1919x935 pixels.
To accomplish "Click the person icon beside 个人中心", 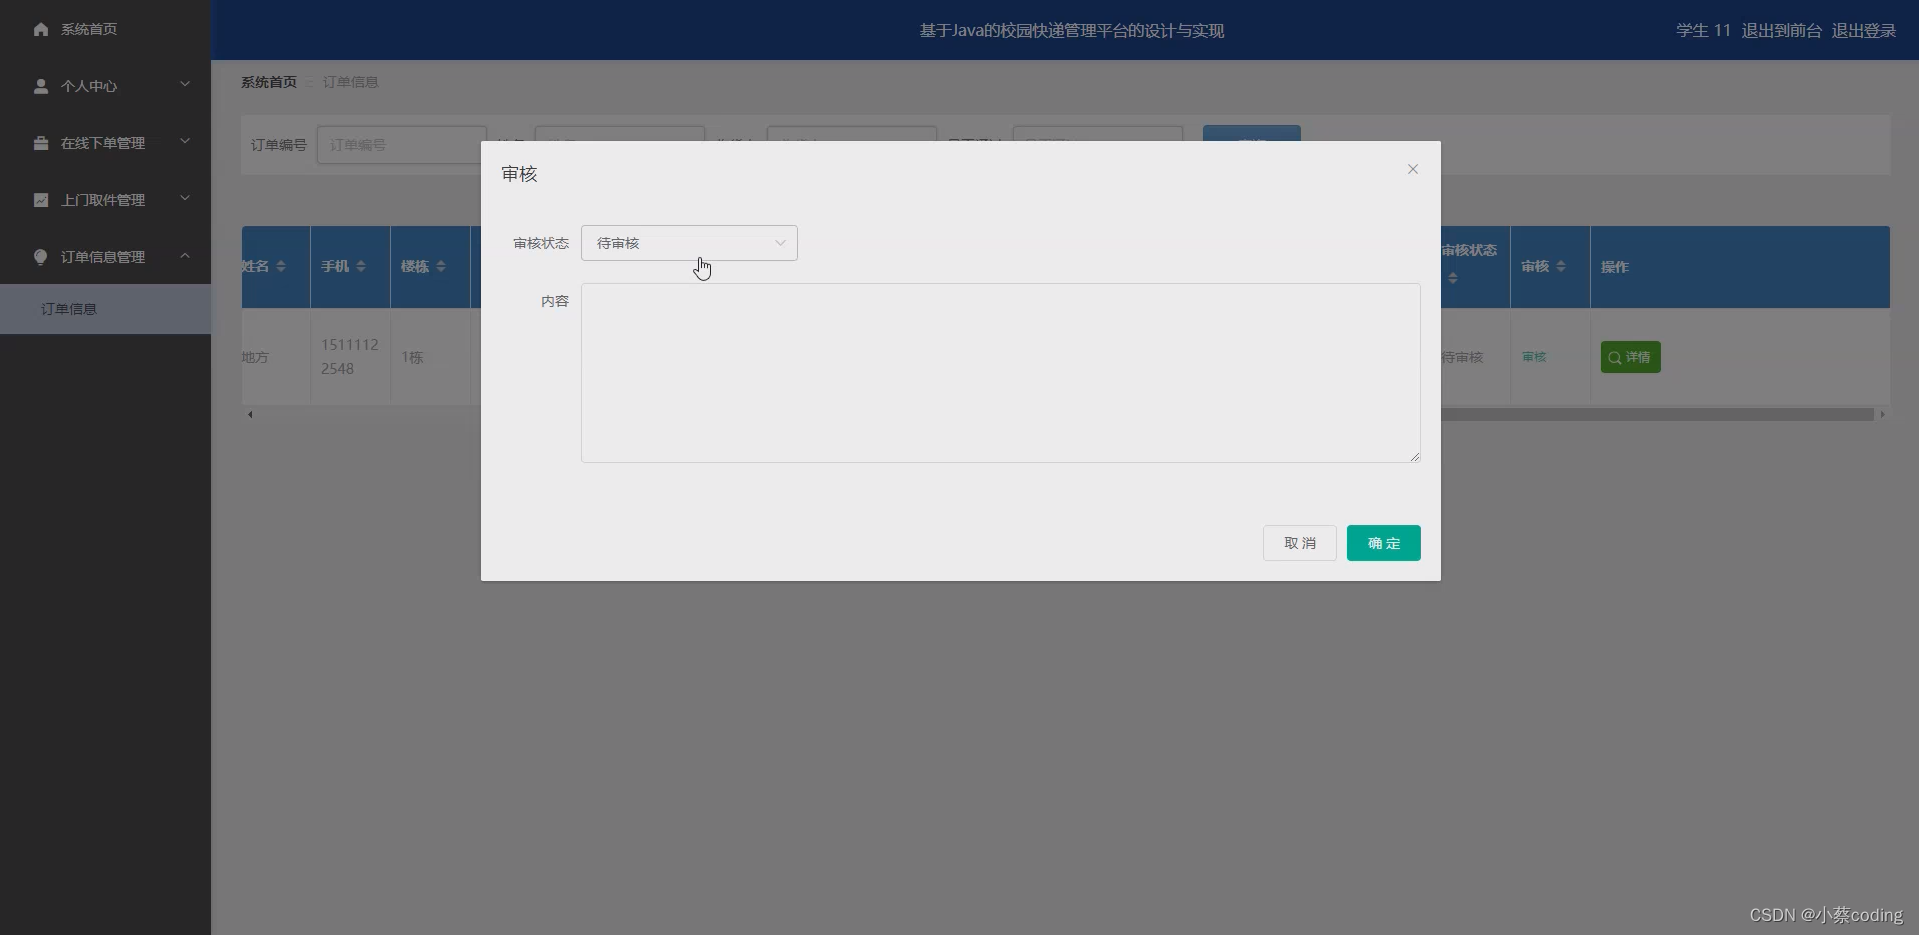I will tap(41, 86).
